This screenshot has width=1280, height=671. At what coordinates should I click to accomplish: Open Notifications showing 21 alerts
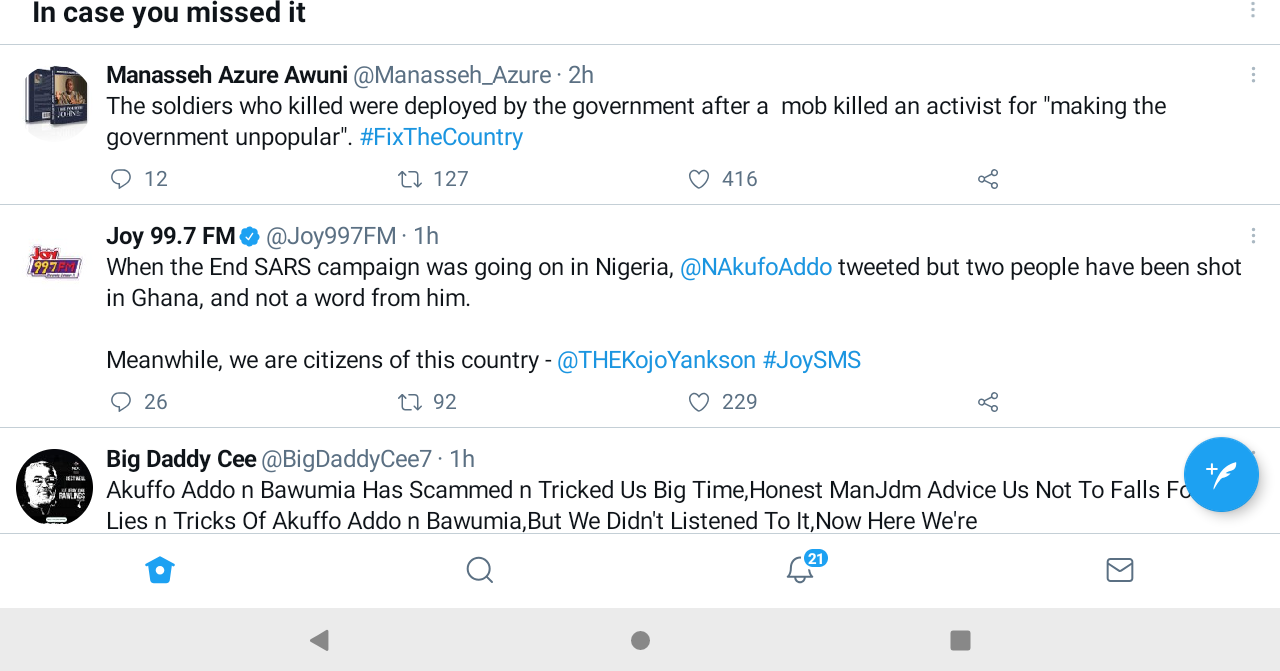coord(800,570)
